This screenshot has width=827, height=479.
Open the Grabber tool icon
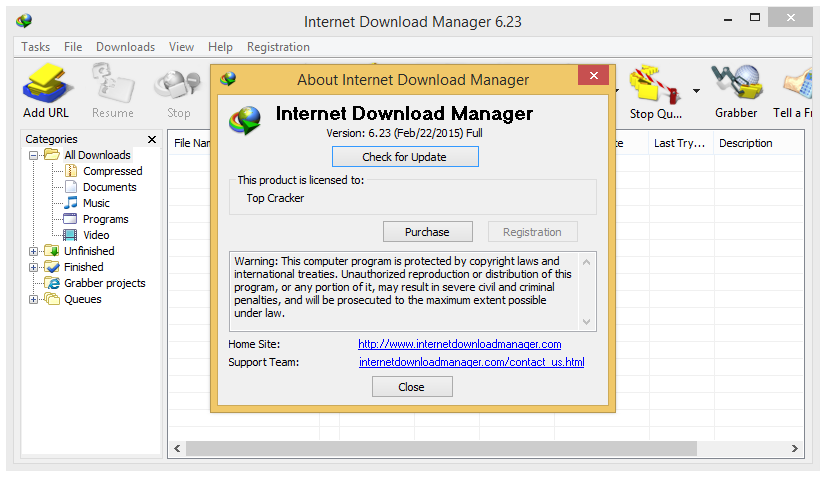pyautogui.click(x=736, y=83)
